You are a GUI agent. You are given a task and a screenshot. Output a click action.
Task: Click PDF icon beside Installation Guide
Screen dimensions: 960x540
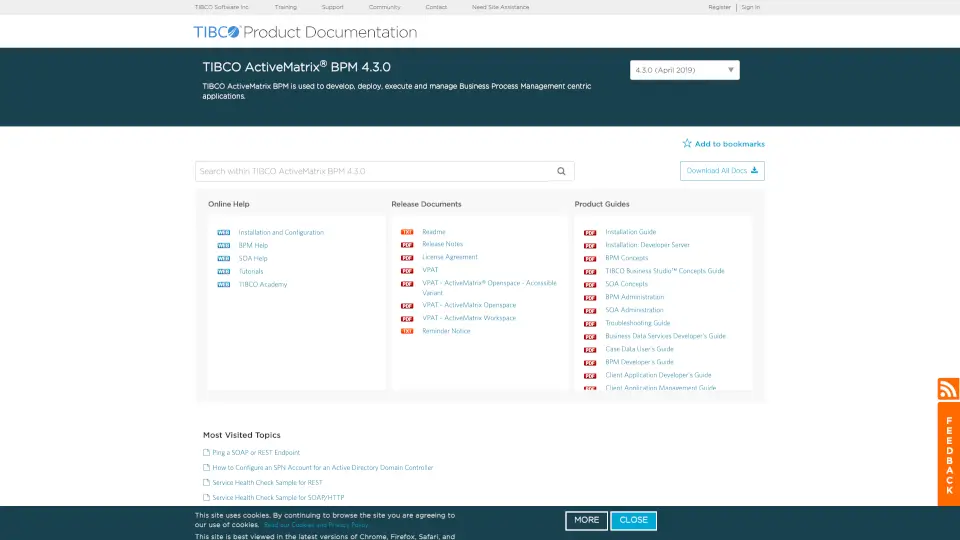pos(590,233)
